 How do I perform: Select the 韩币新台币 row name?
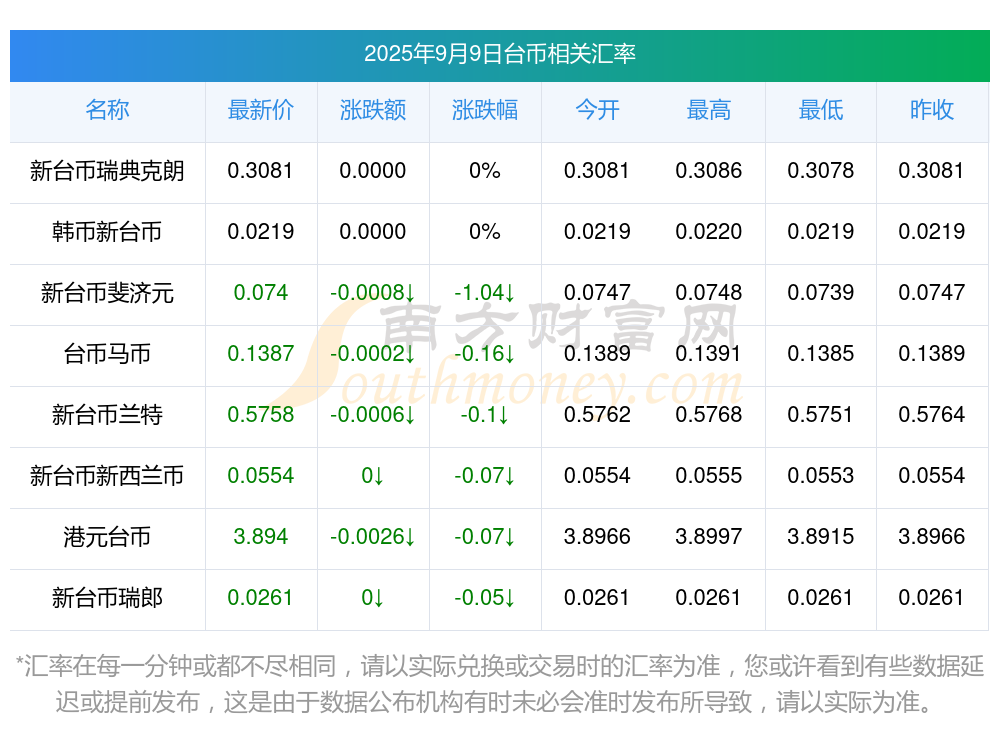tap(107, 232)
